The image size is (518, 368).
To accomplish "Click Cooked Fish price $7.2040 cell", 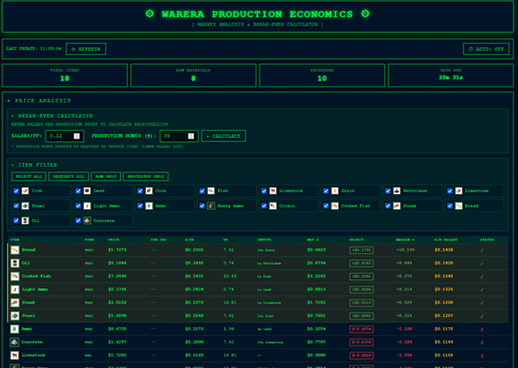I will (x=117, y=276).
